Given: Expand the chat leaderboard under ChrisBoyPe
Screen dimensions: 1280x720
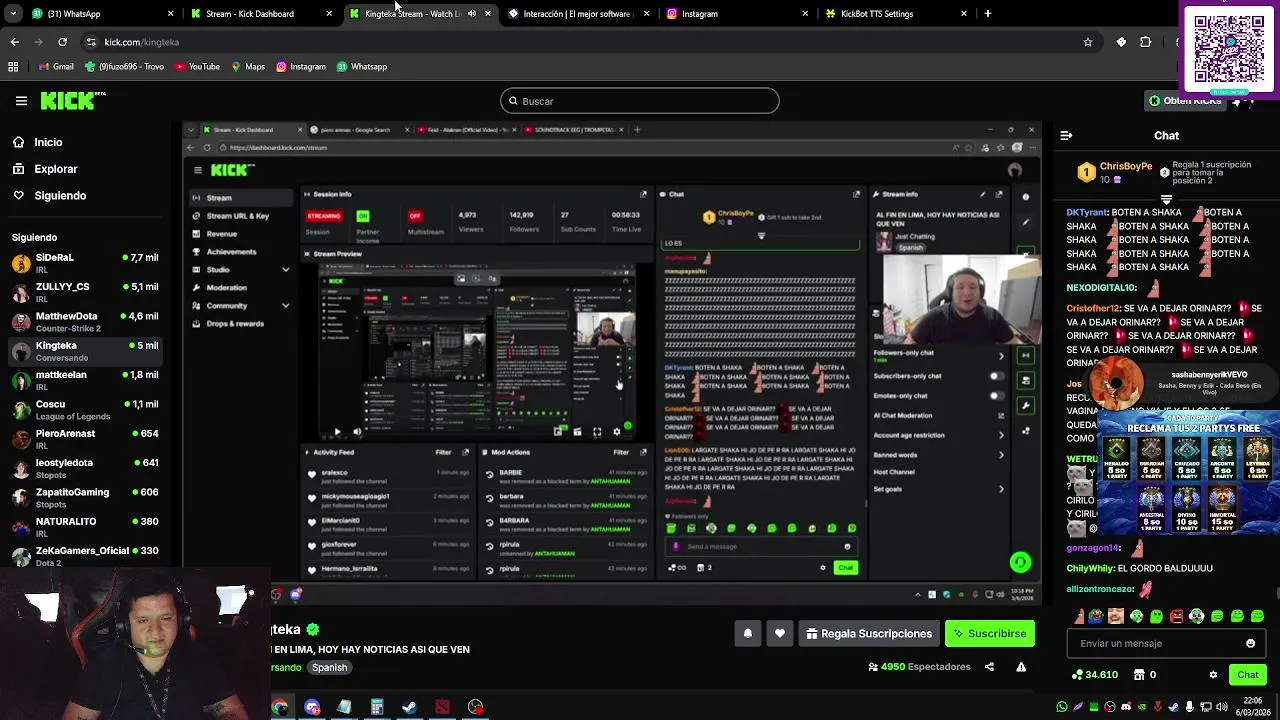Looking at the screenshot, I should click(x=1166, y=199).
